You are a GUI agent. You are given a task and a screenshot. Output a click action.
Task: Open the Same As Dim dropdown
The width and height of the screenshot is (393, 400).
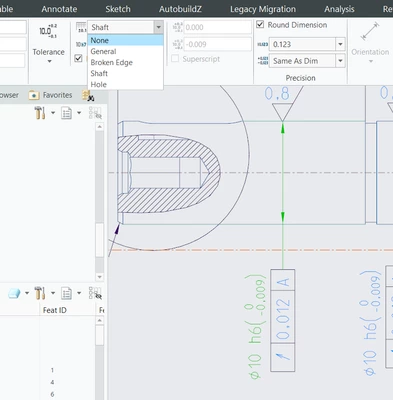[x=340, y=61]
